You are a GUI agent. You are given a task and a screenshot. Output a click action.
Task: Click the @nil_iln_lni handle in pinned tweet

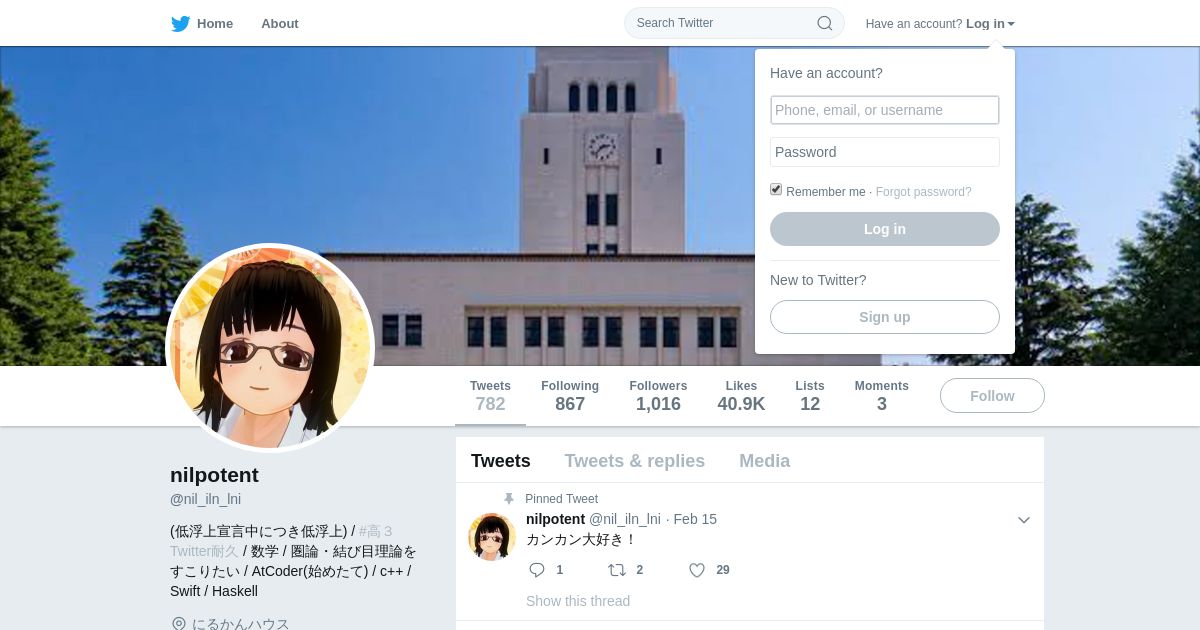pyautogui.click(x=625, y=519)
